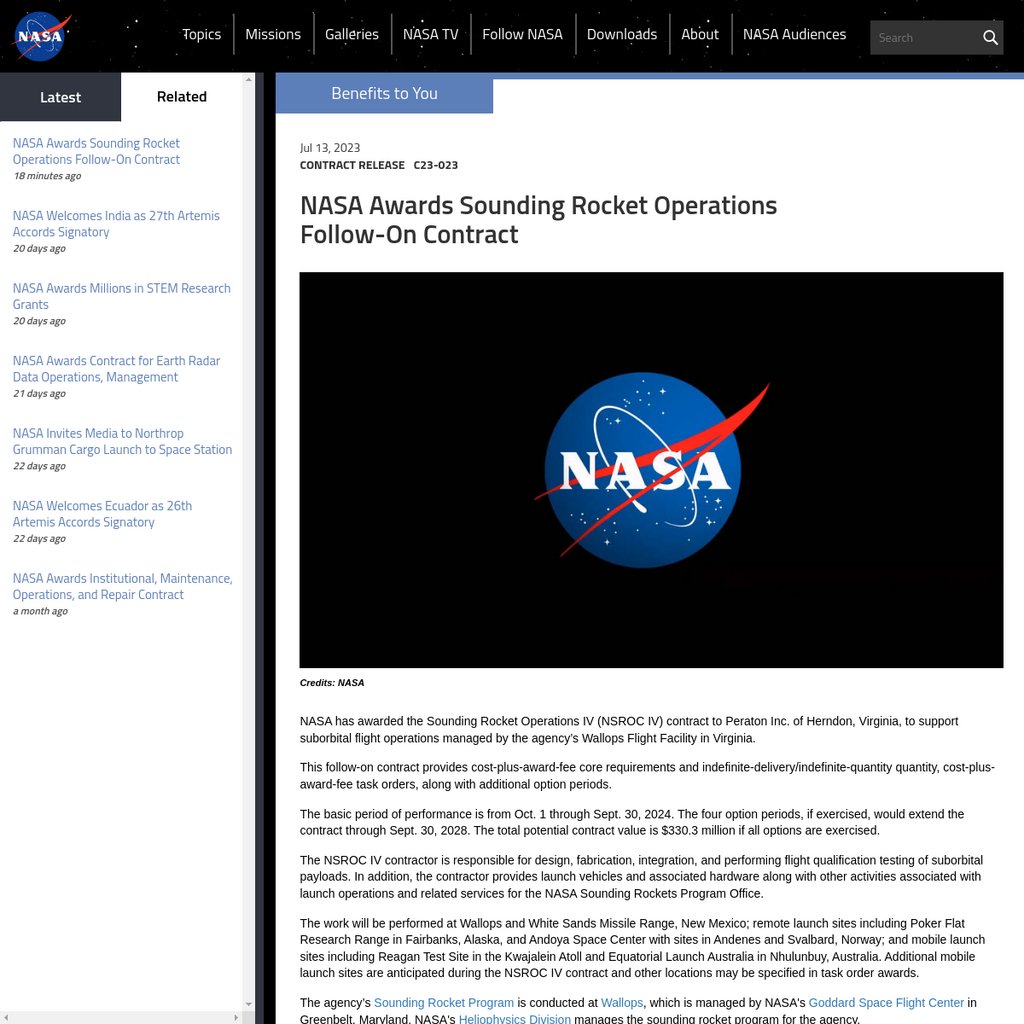Click the 'a month ago' timestamp
Image resolution: width=1024 pixels, height=1024 pixels.
(x=40, y=611)
